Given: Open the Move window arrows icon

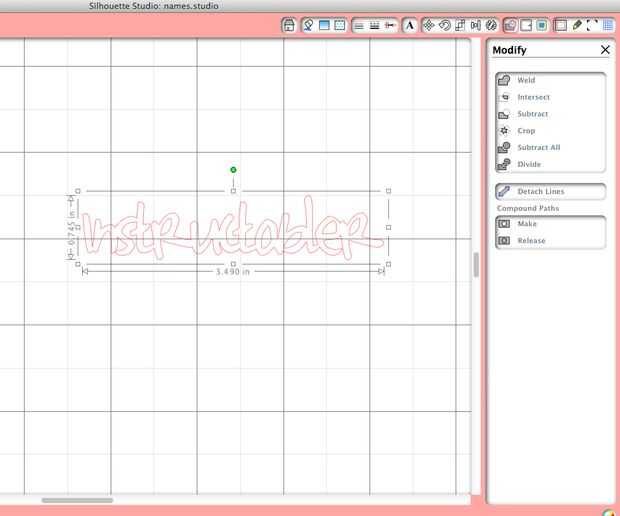Looking at the screenshot, I should [429, 26].
